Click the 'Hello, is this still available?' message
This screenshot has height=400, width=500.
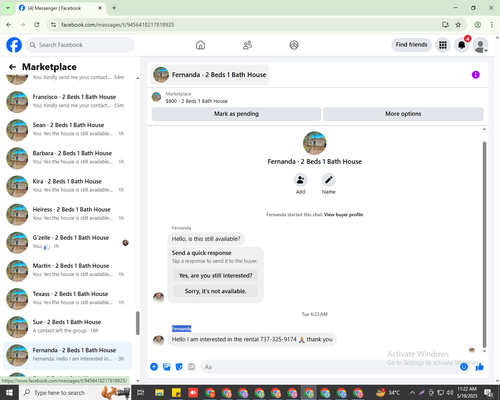206,239
